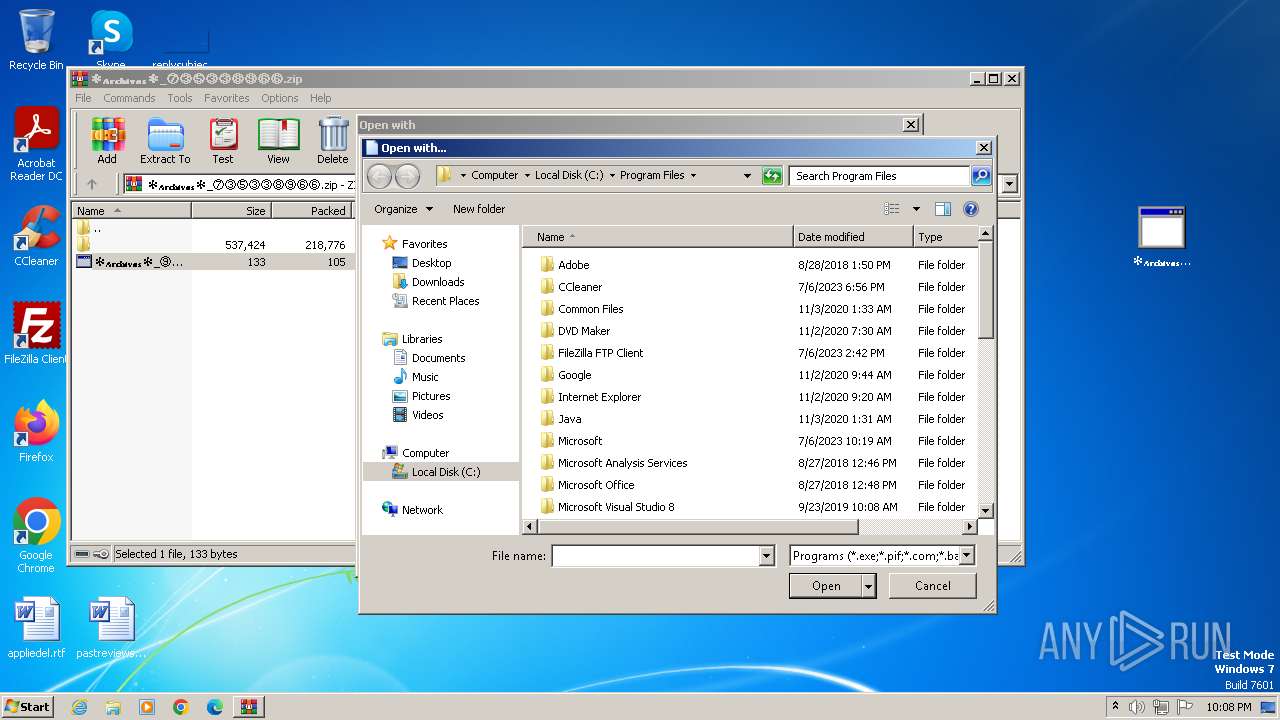Open WinRAR path dropdown arrow
The width and height of the screenshot is (1280, 720).
click(x=1009, y=184)
